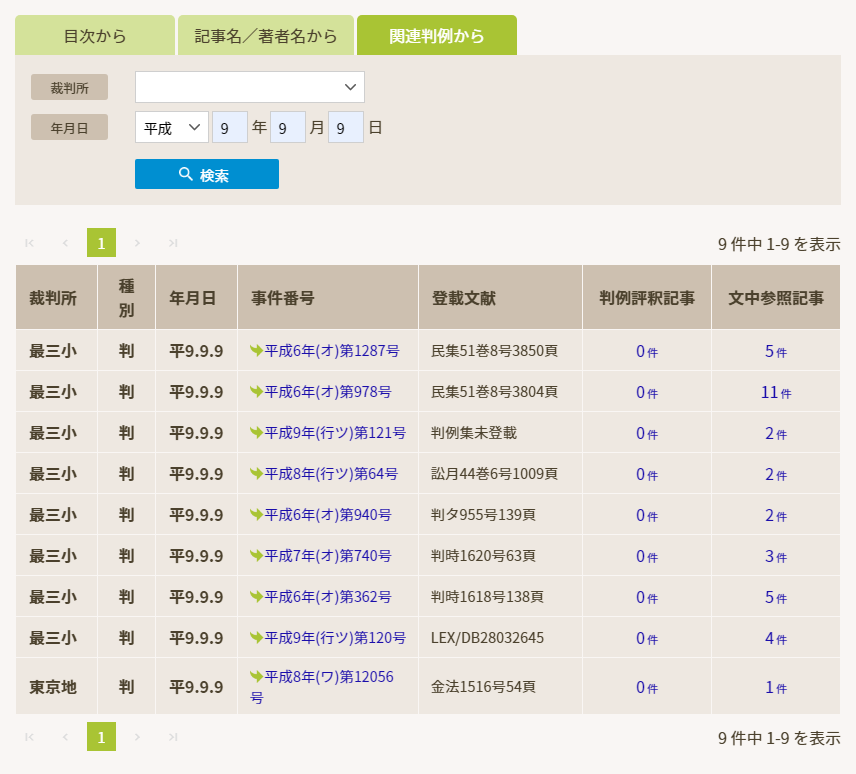This screenshot has height=774, width=856.
Task: Go to next page in bottom pagination
Action: [x=138, y=737]
